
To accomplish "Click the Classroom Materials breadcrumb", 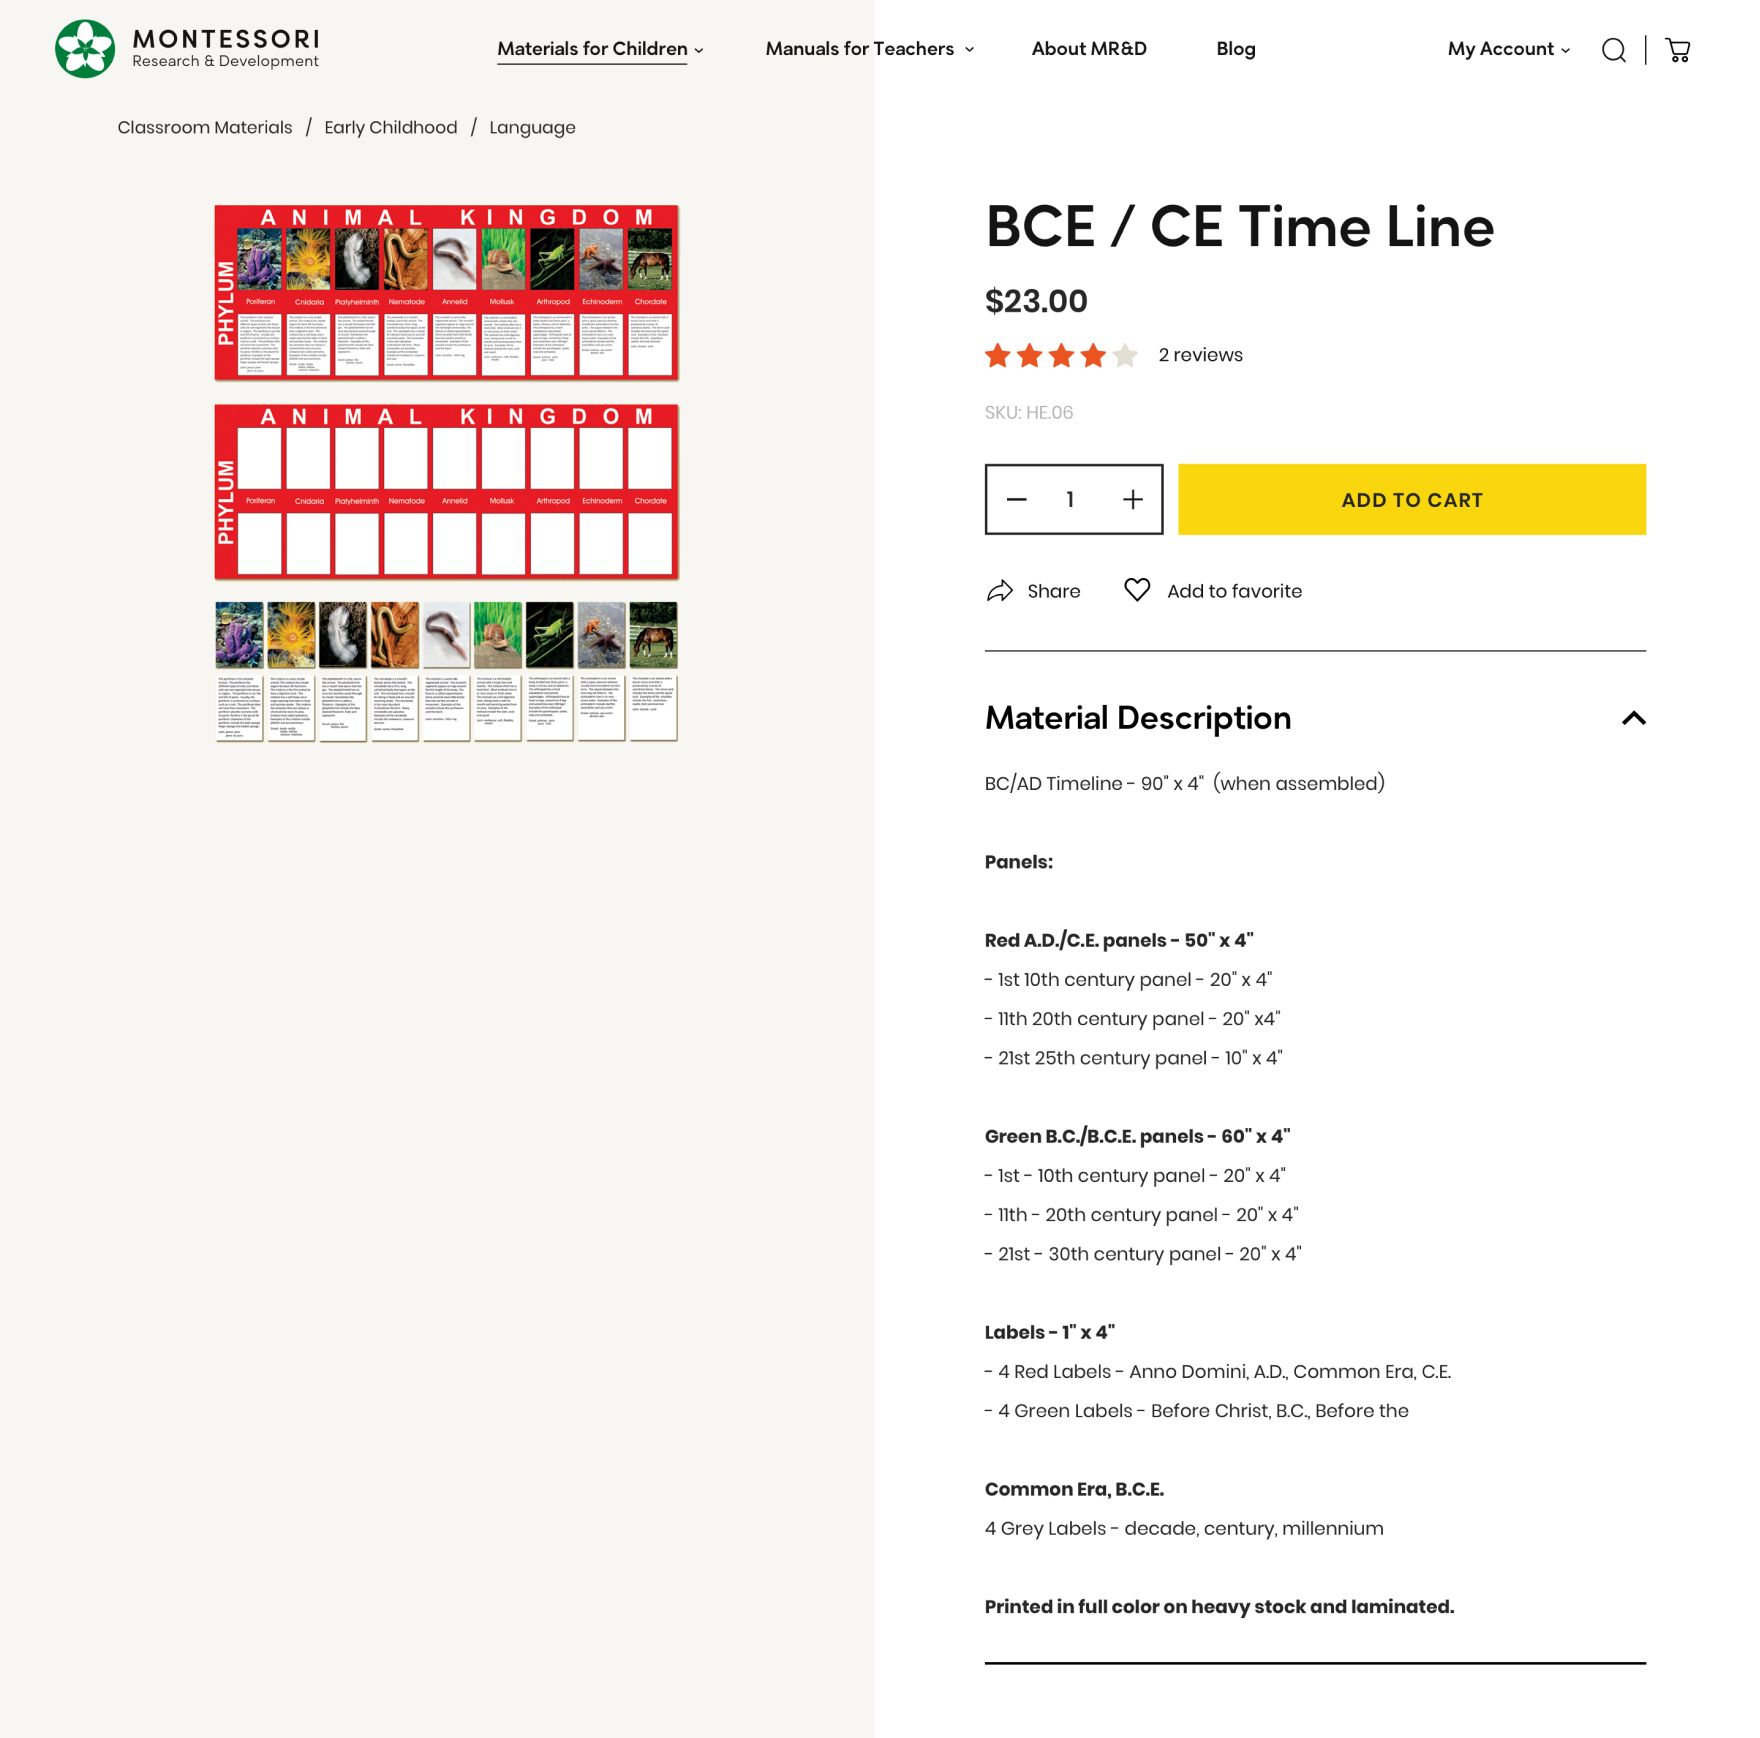I will [x=205, y=127].
